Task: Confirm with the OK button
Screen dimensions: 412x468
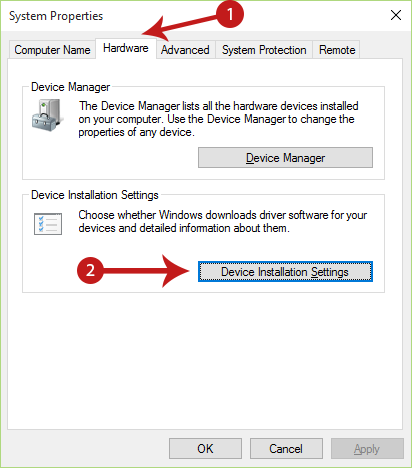Action: (205, 449)
